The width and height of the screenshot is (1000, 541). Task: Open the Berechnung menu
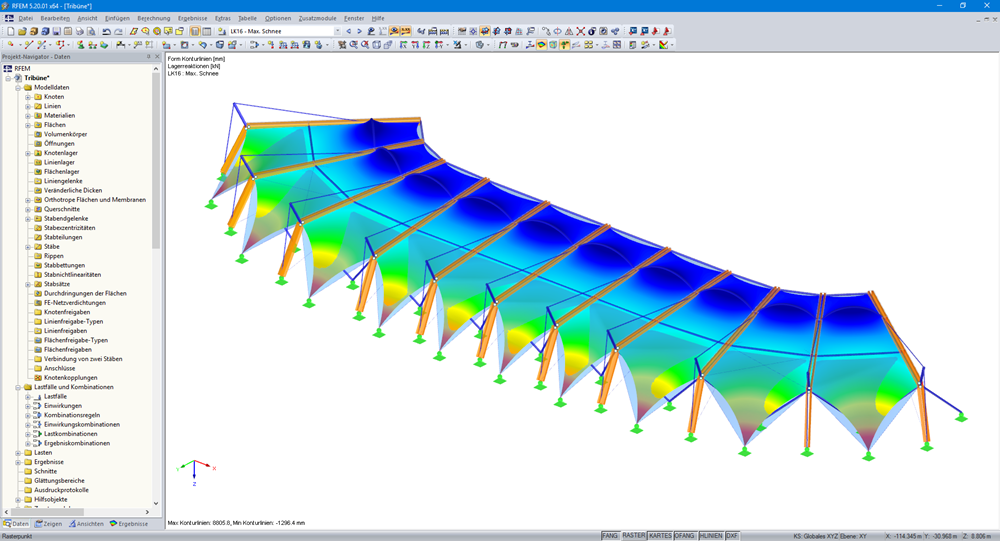coord(154,19)
